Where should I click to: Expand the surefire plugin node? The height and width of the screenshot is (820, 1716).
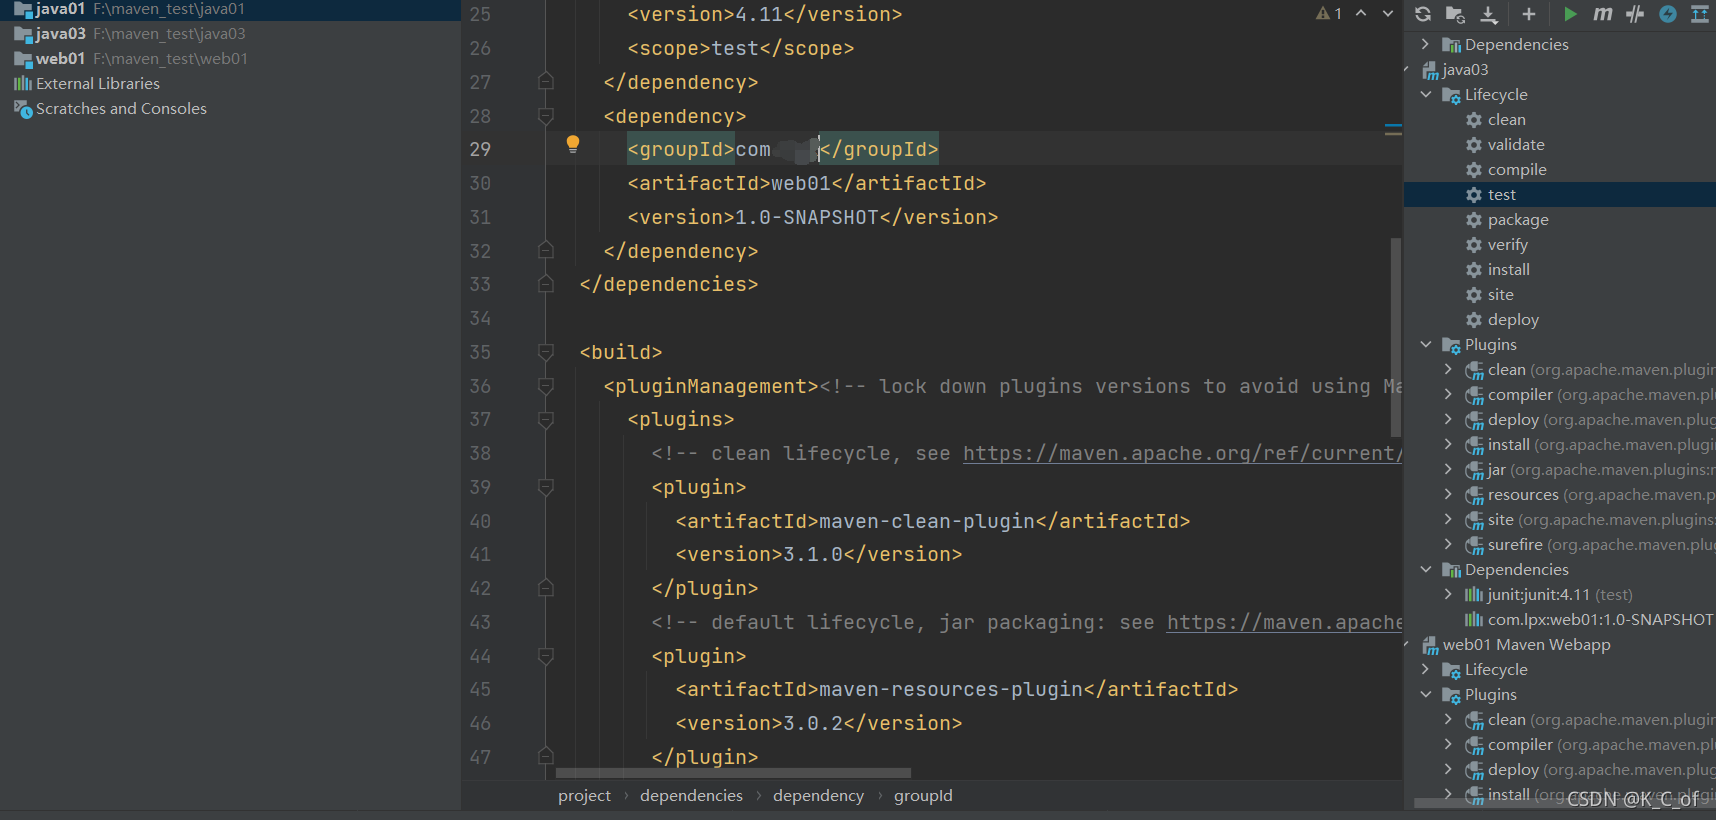click(x=1448, y=544)
